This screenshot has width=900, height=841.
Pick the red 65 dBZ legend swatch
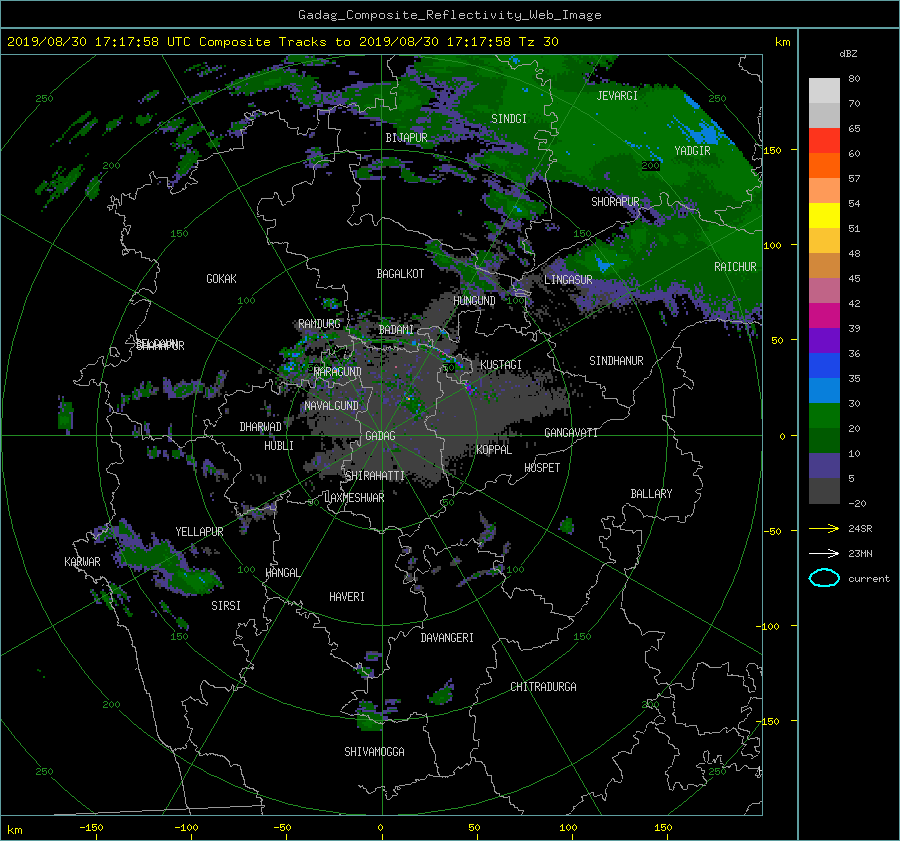824,140
